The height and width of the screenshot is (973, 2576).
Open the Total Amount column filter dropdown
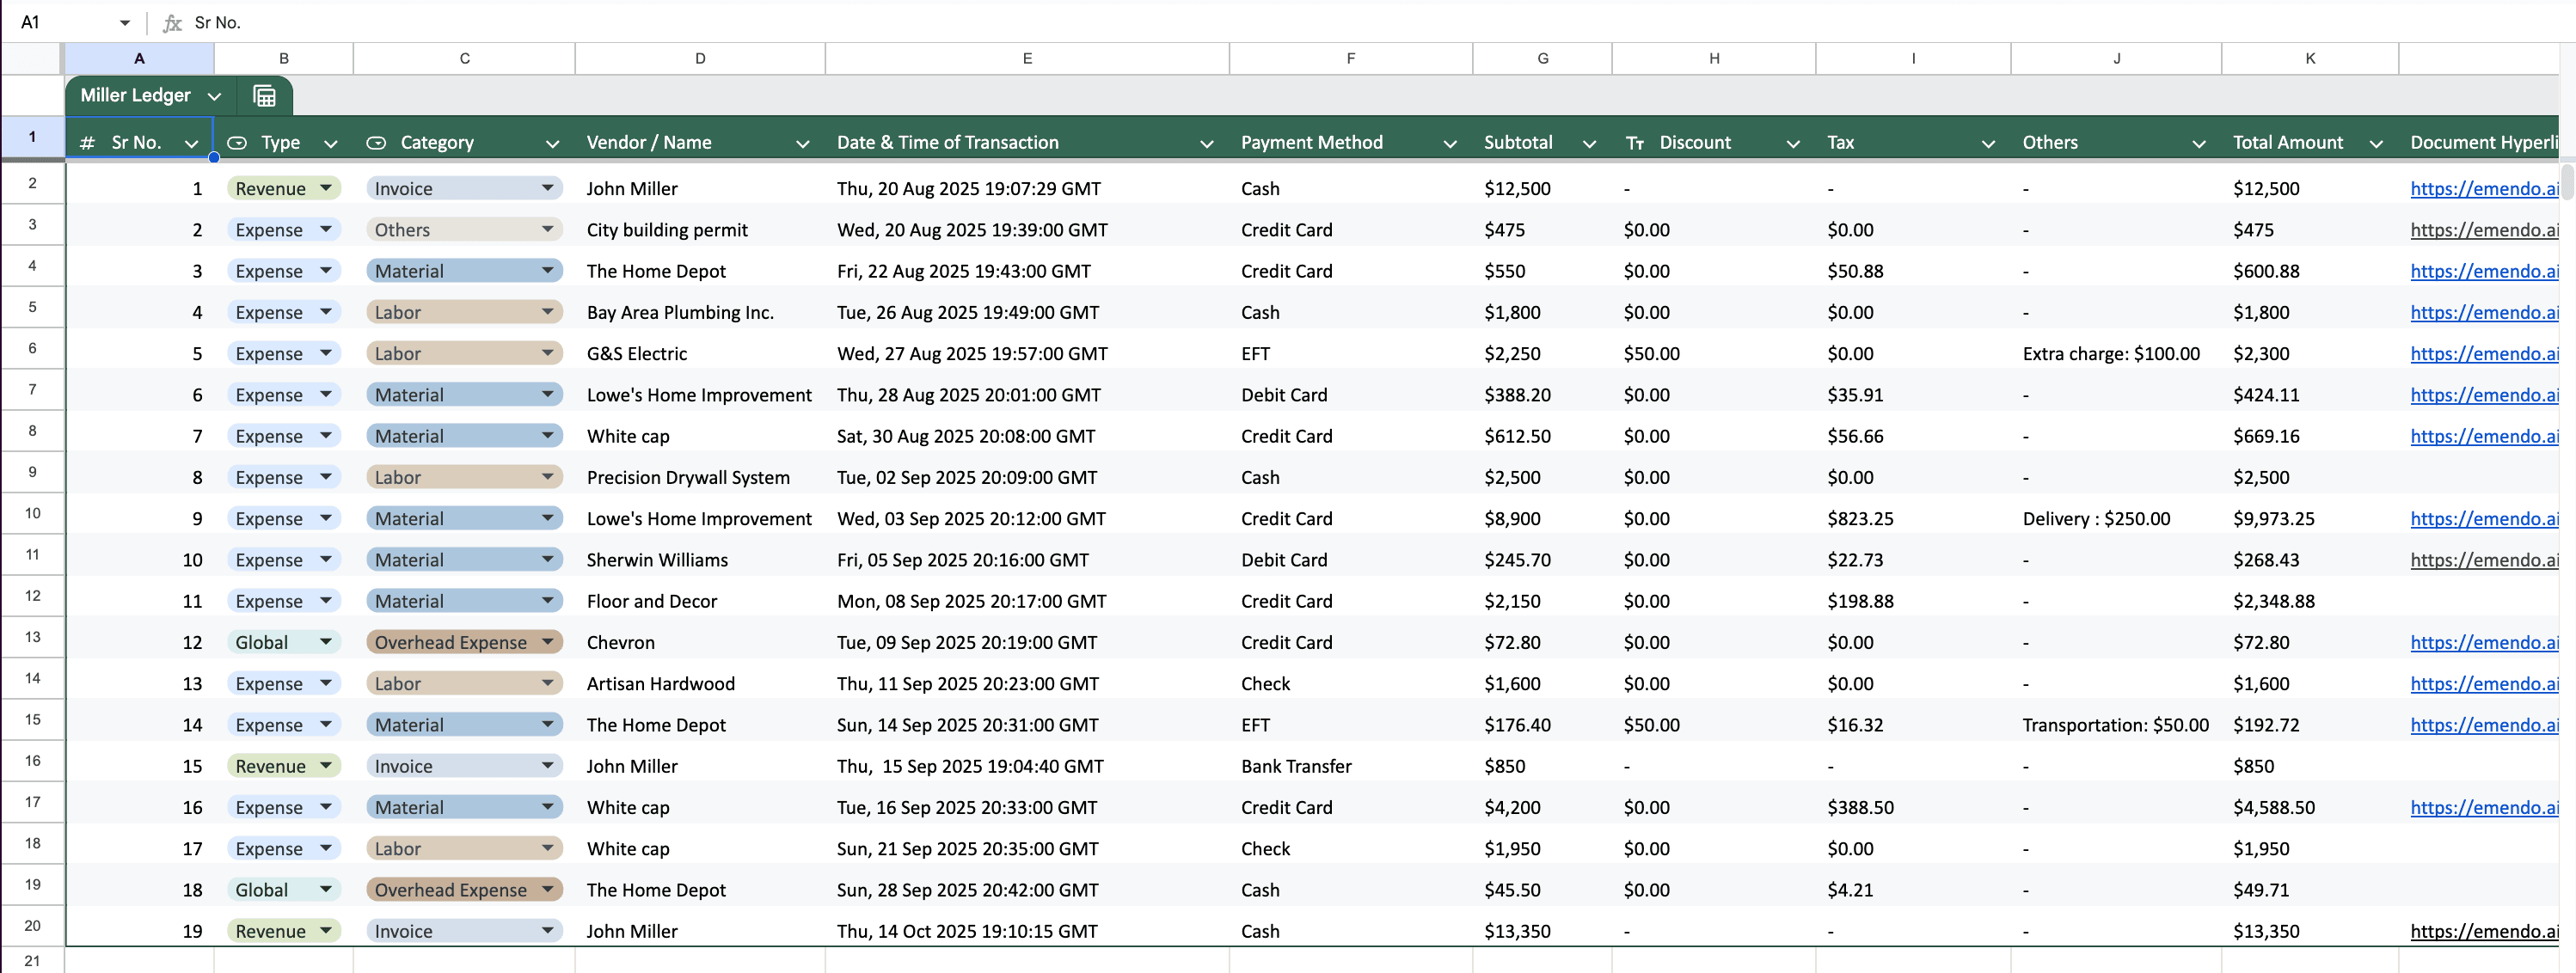coord(2378,142)
